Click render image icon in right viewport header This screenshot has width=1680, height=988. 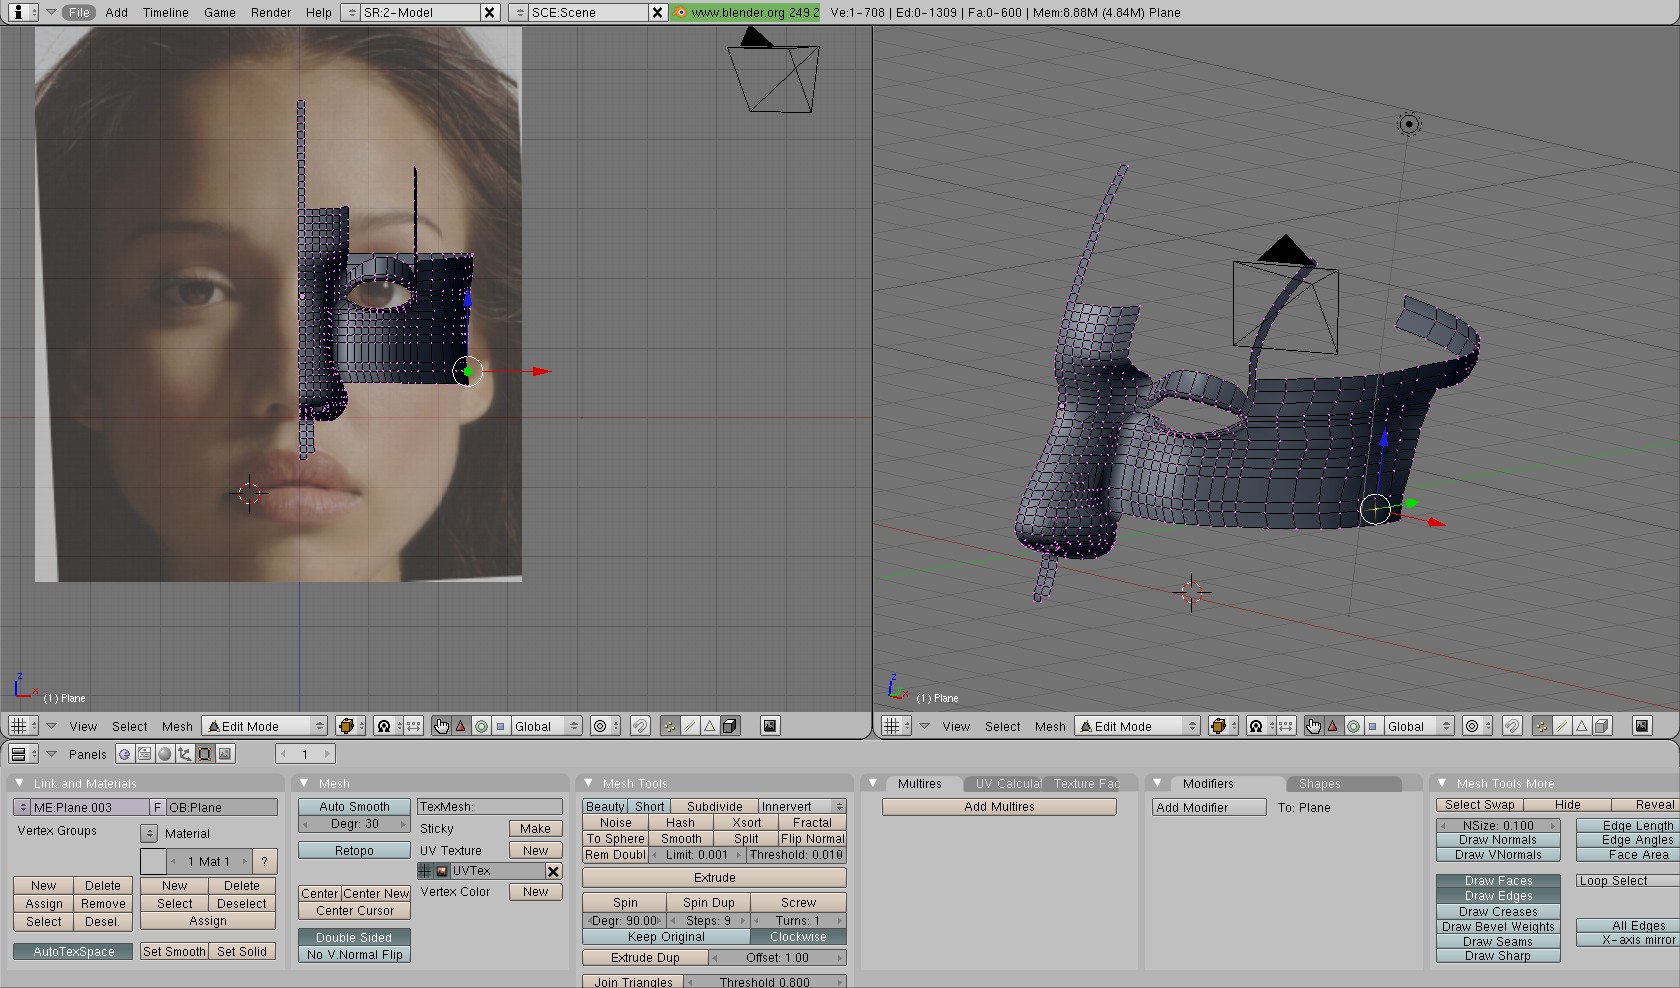point(1642,726)
